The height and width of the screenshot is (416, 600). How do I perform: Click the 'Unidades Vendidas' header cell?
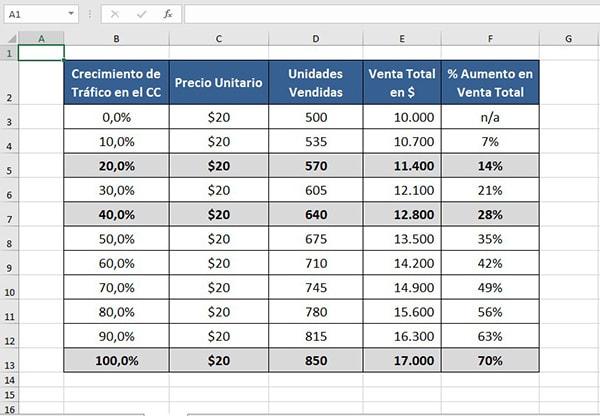coord(316,83)
